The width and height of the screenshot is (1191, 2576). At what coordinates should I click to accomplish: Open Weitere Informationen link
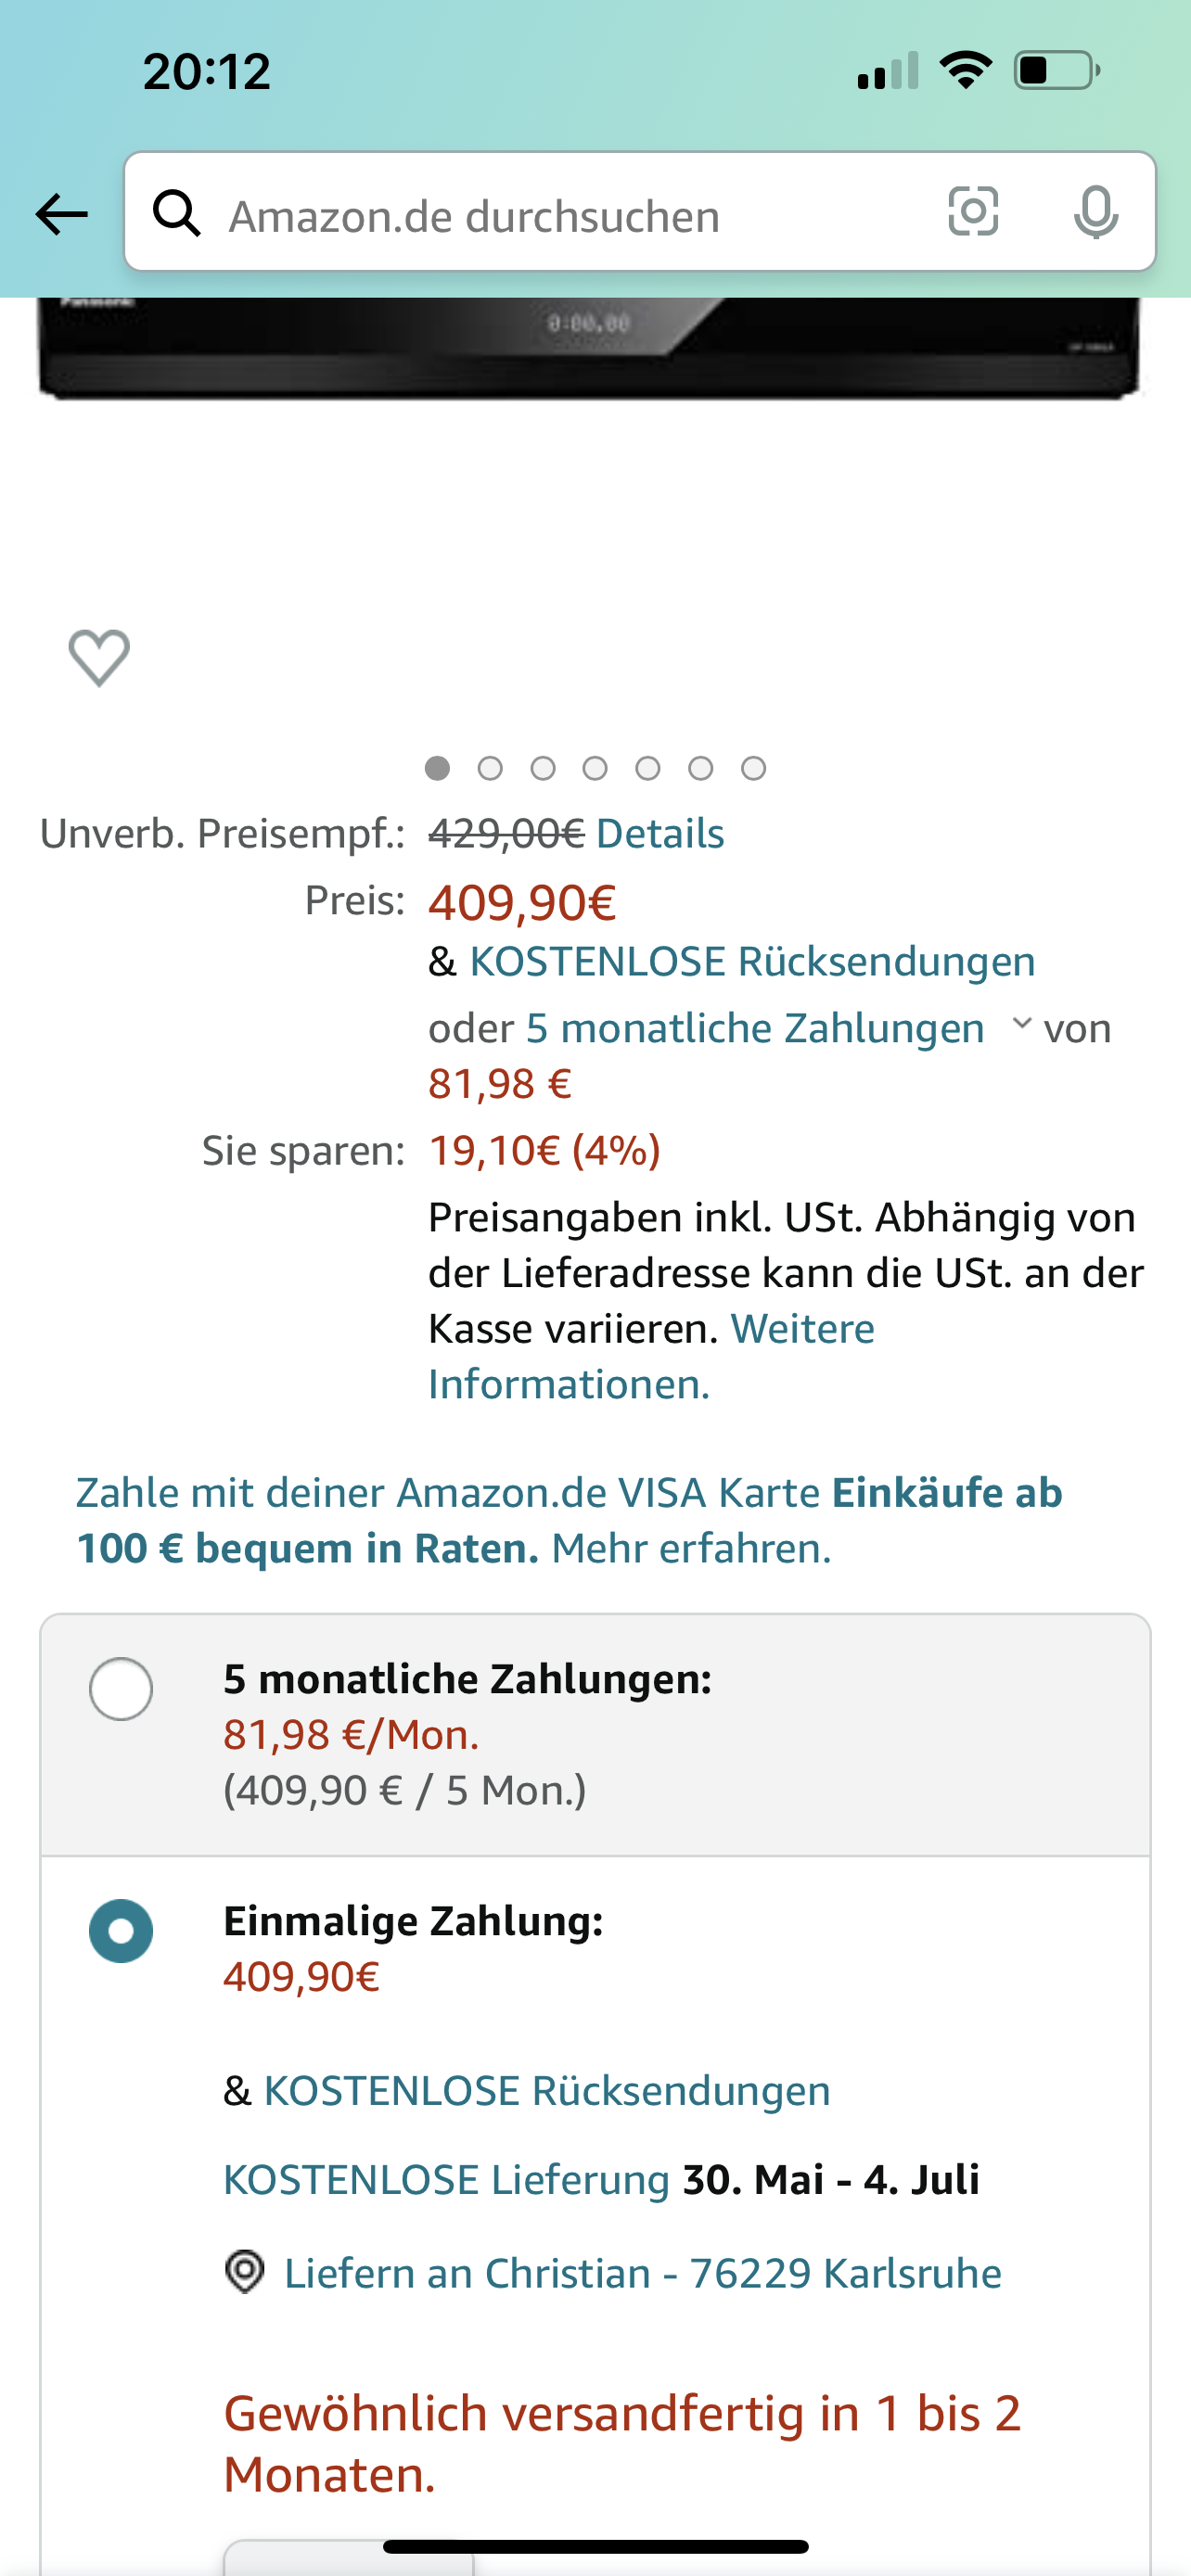(x=651, y=1357)
